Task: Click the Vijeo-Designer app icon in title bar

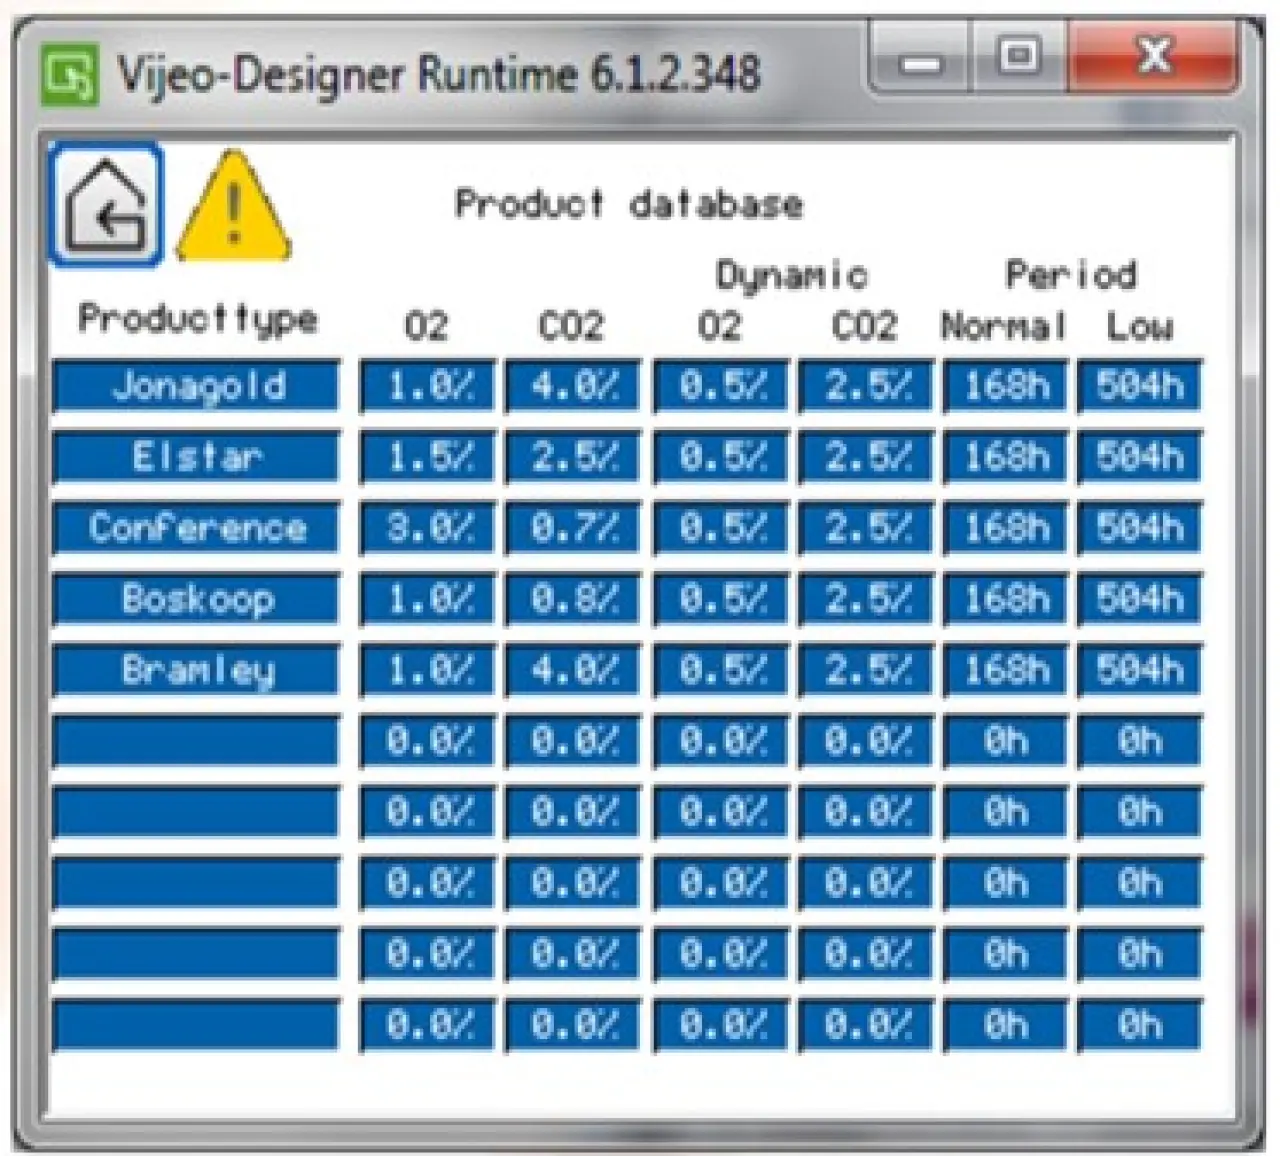Action: (71, 74)
